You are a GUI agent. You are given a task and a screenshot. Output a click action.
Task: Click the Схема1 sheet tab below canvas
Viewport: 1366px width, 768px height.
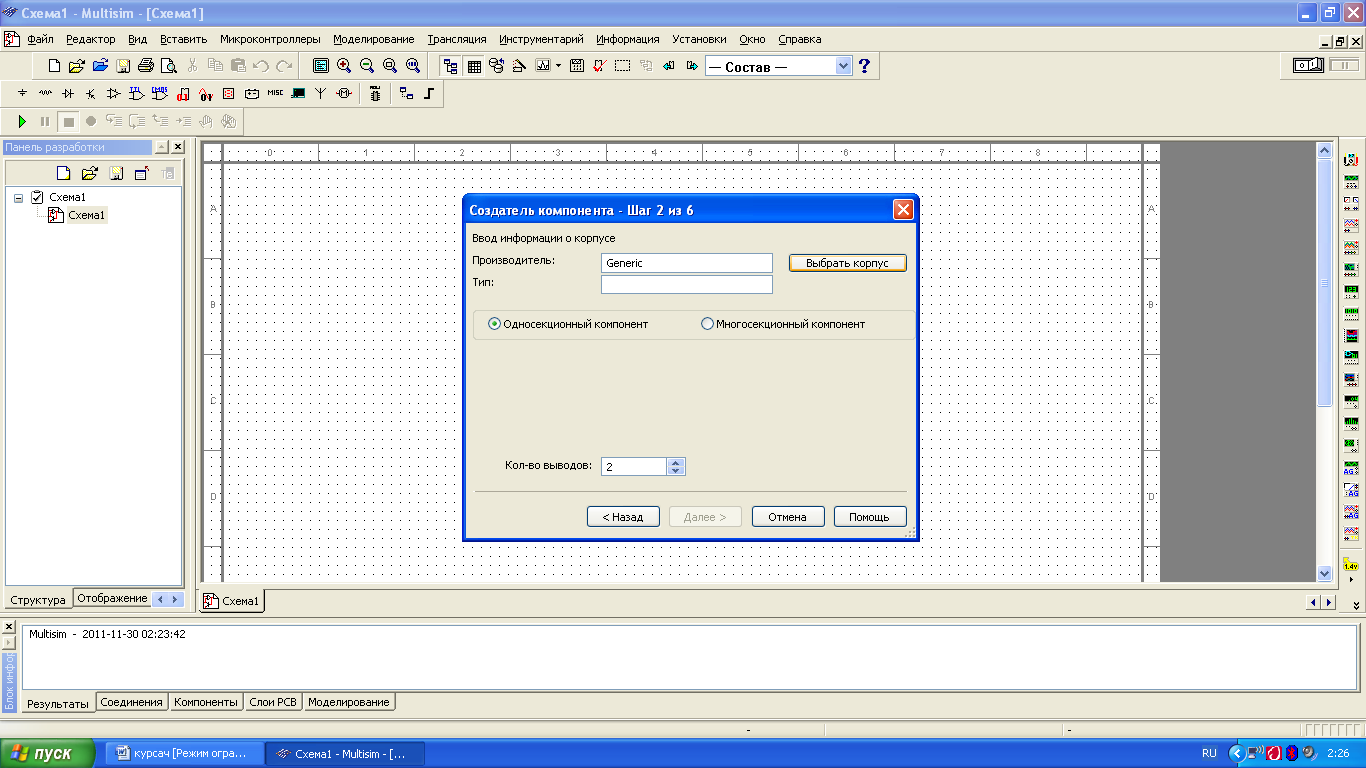pyautogui.click(x=232, y=601)
